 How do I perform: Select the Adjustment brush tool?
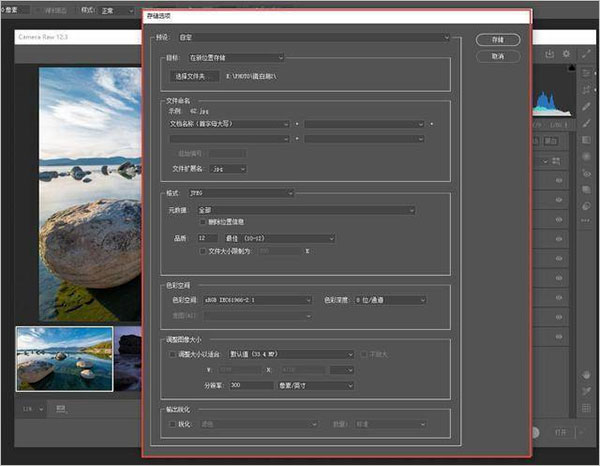coord(586,123)
